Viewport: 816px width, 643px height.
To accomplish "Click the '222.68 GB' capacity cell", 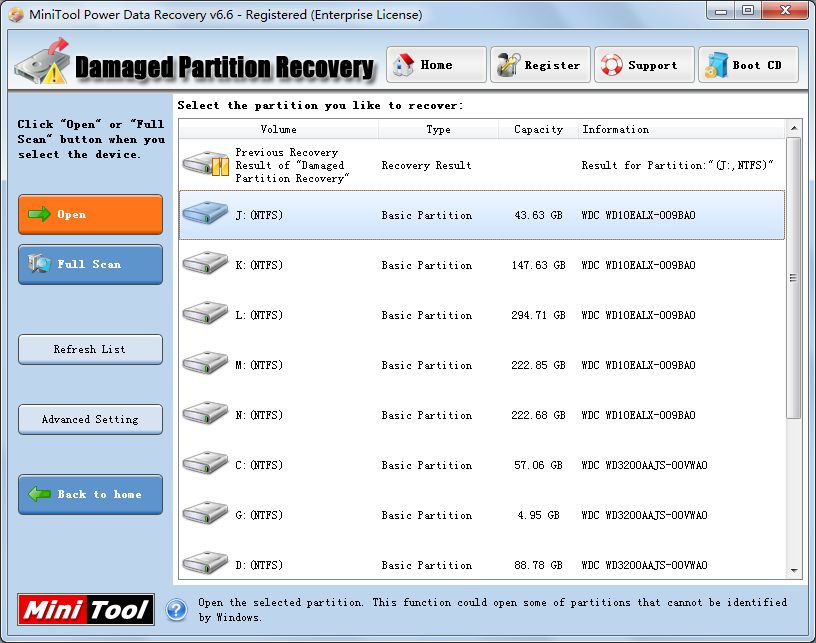I will coord(538,415).
